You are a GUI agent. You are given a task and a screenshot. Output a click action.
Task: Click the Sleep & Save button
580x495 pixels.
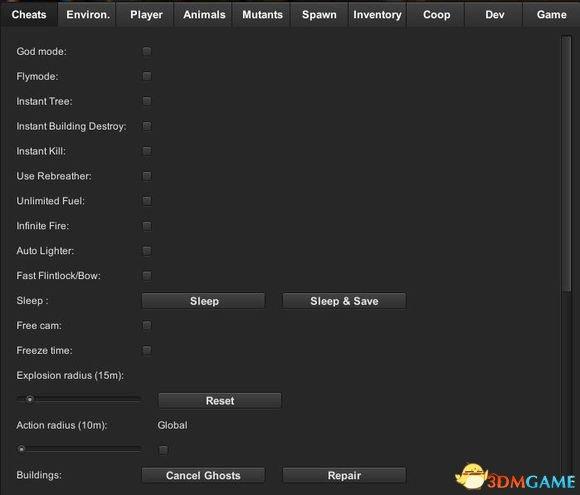coord(344,301)
